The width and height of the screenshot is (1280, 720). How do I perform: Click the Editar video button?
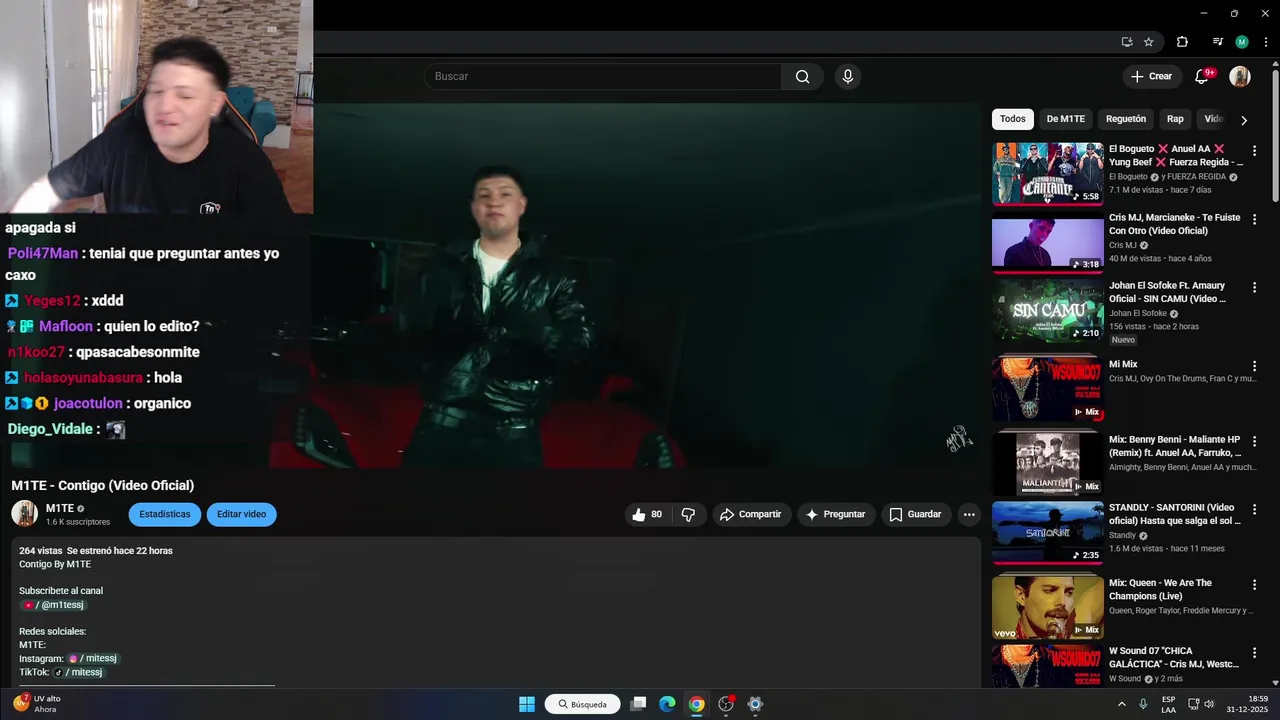pyautogui.click(x=241, y=514)
